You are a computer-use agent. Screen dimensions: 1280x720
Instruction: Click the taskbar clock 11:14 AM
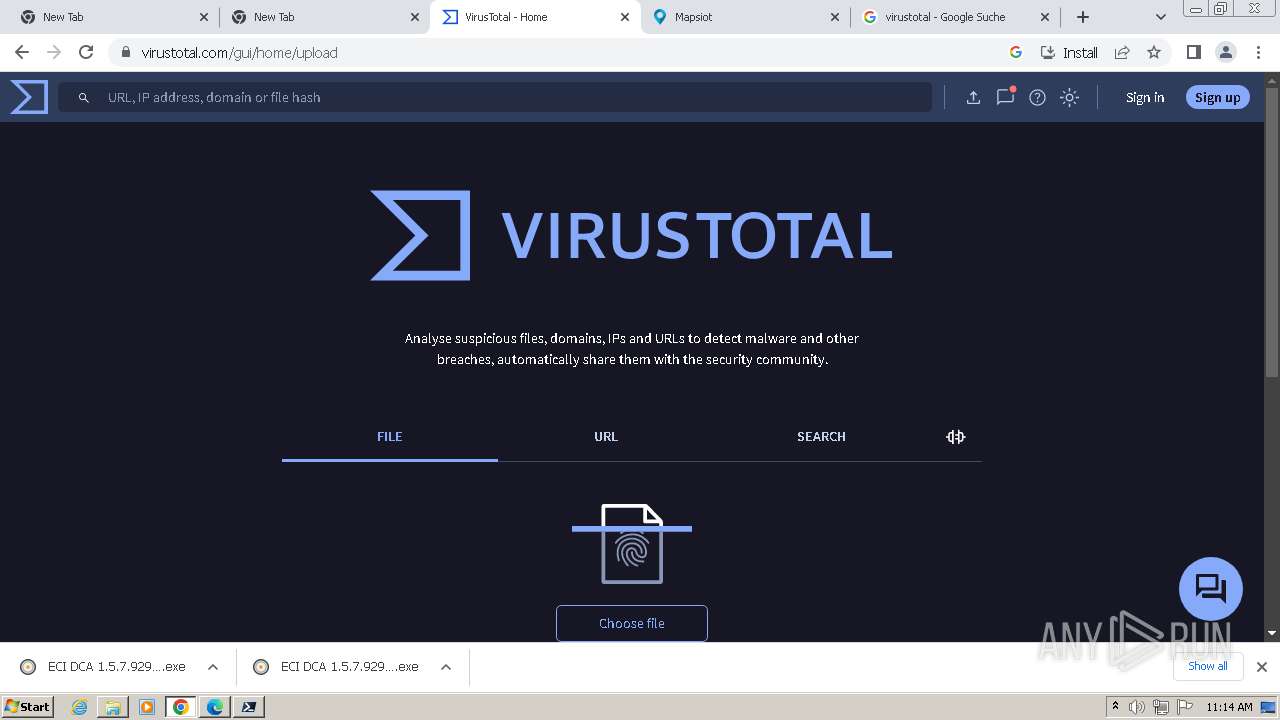(1229, 707)
